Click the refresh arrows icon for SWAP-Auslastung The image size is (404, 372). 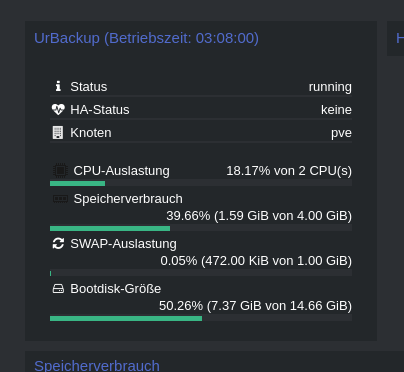58,243
